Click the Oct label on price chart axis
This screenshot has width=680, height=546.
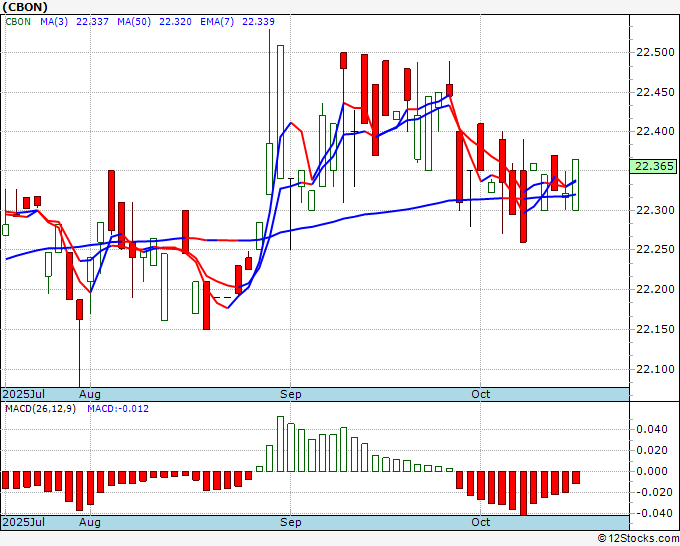pos(481,394)
